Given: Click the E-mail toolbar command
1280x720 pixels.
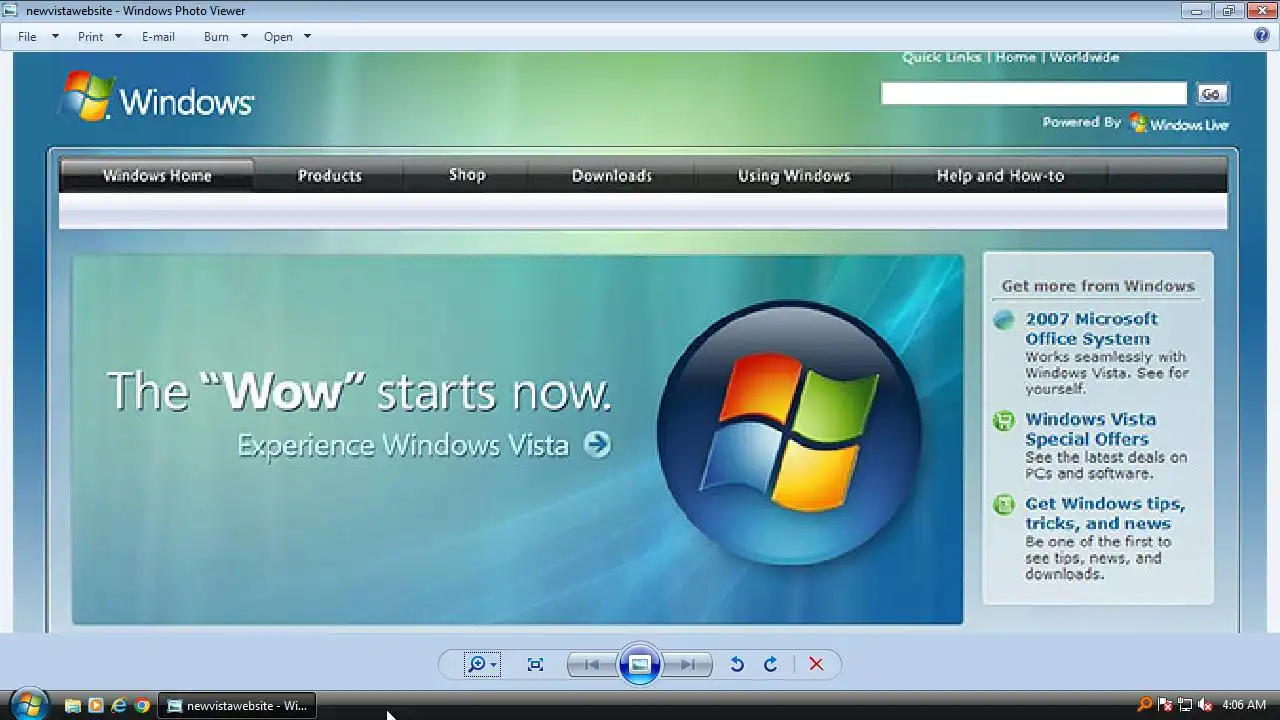Looking at the screenshot, I should pyautogui.click(x=158, y=37).
